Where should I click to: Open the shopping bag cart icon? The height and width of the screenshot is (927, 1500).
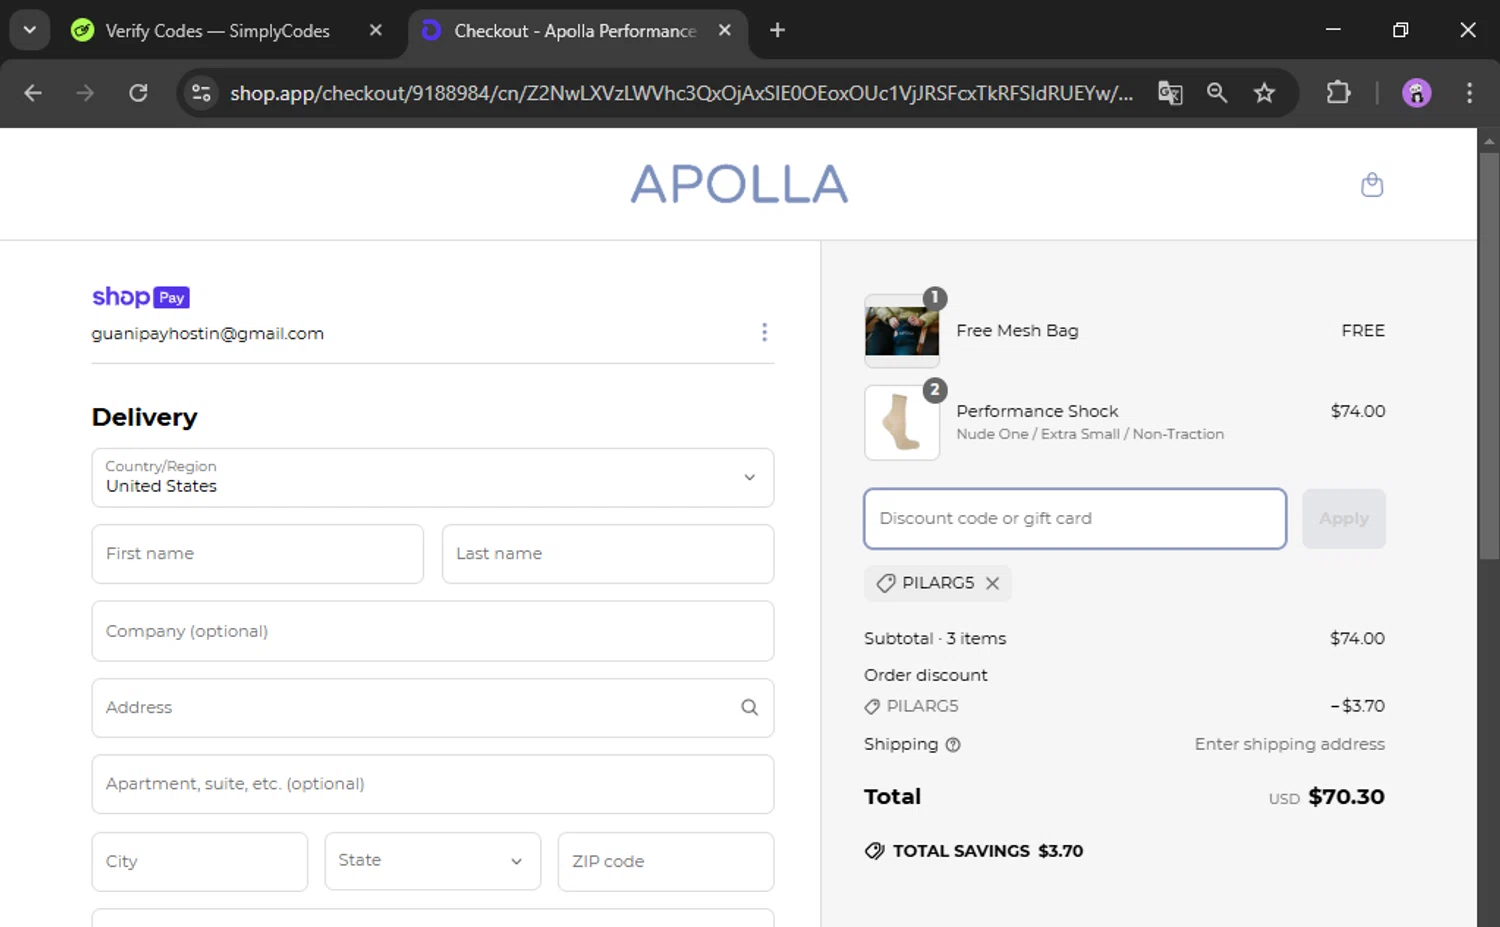pos(1372,184)
